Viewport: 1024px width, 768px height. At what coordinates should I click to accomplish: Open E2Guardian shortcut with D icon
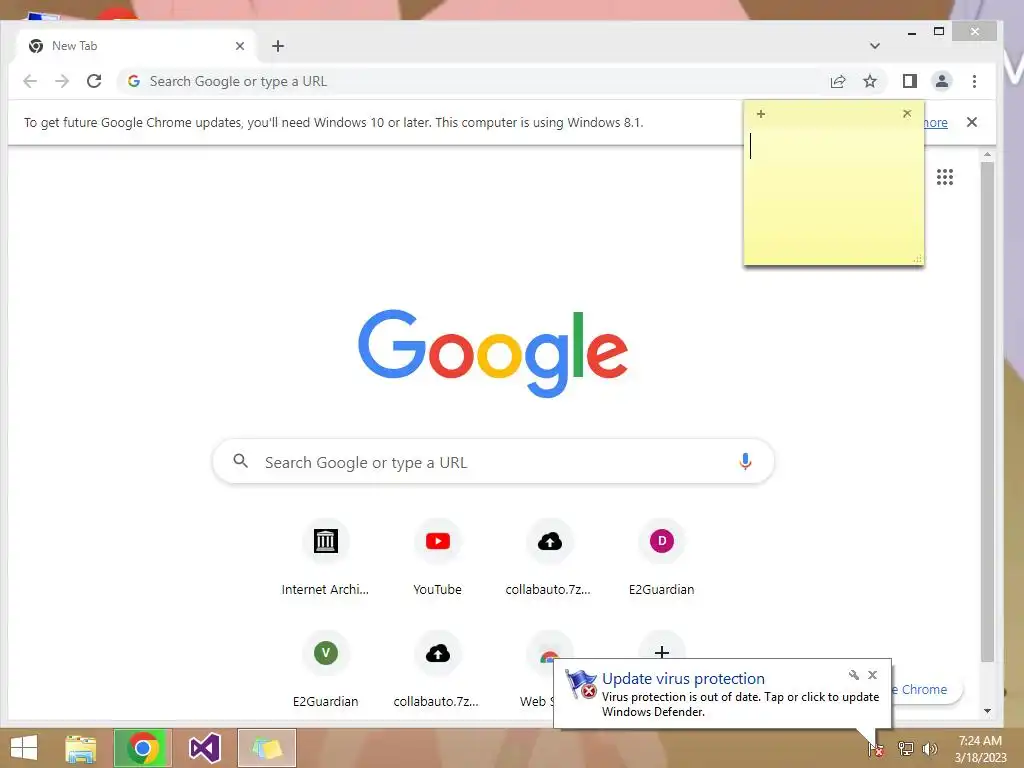coord(662,558)
